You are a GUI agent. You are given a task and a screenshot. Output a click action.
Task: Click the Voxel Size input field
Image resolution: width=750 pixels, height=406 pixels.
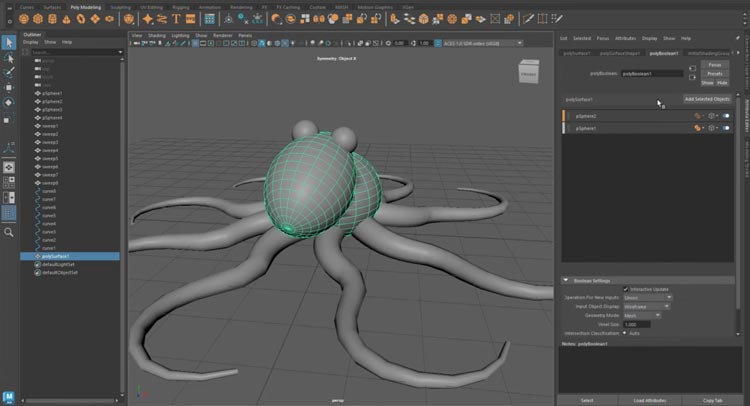(x=635, y=324)
